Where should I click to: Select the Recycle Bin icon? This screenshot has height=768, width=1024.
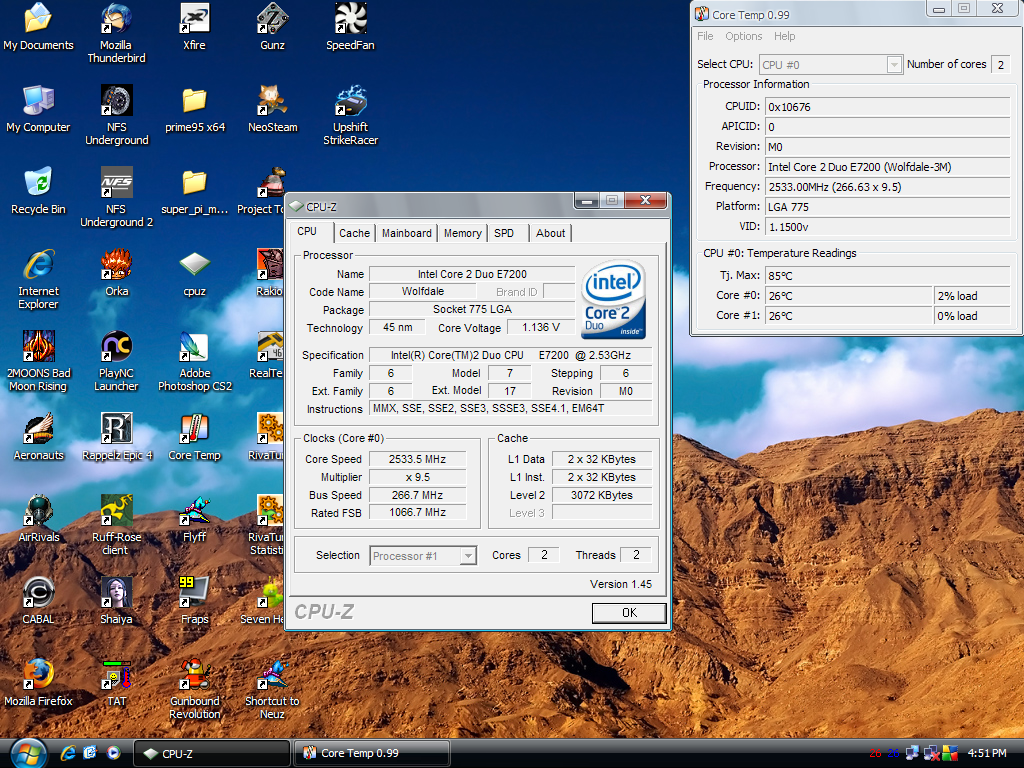click(38, 191)
